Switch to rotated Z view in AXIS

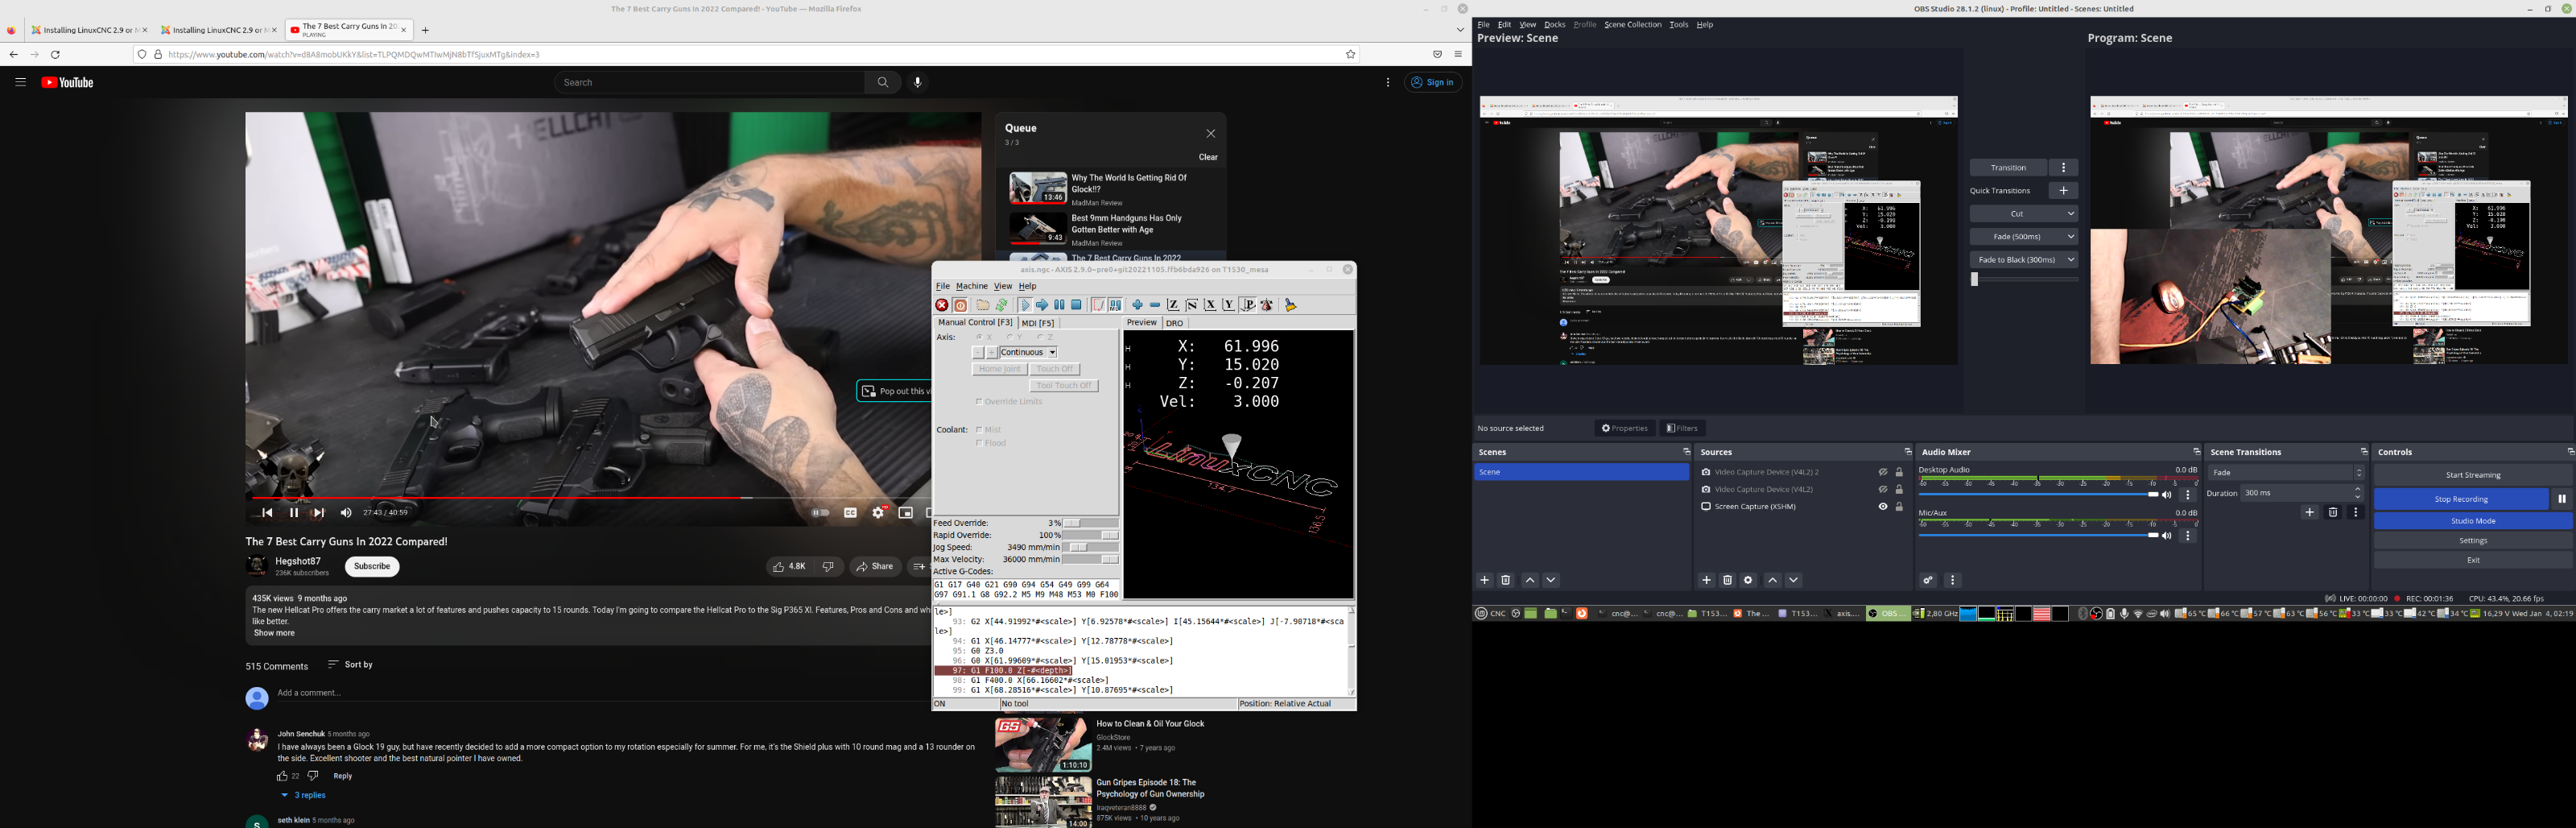pos(1192,305)
